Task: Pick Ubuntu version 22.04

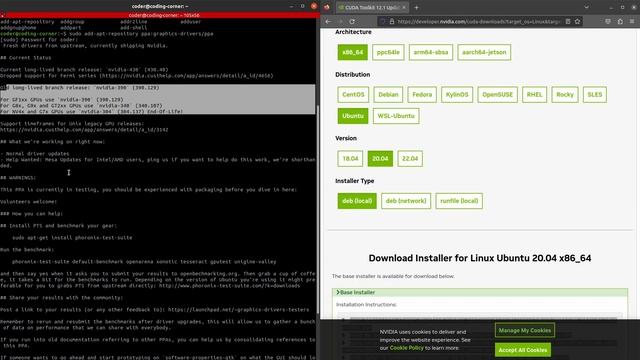Action: (x=410, y=158)
